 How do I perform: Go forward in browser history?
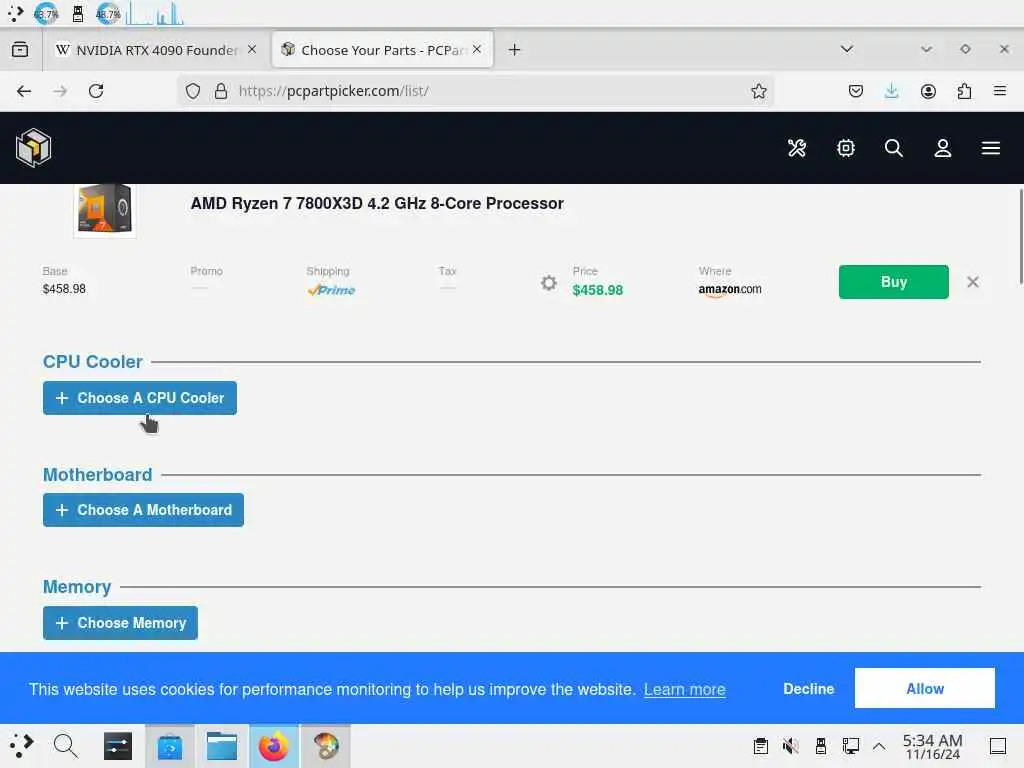(60, 91)
